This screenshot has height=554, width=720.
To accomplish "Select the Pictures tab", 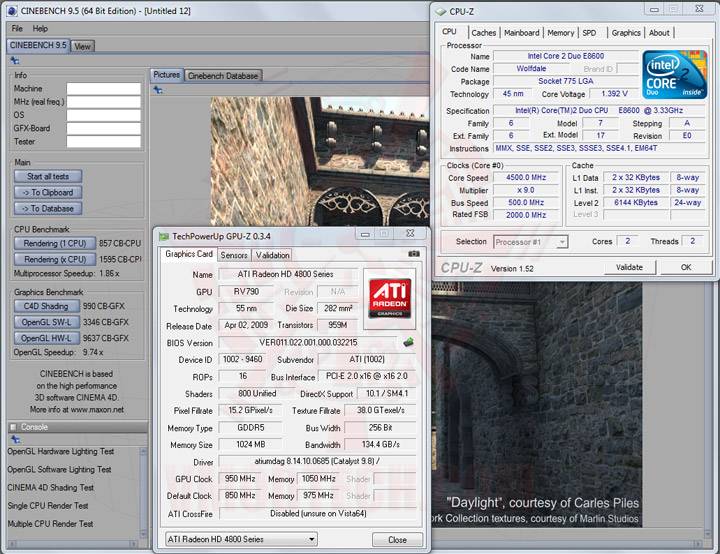I will pyautogui.click(x=166, y=75).
